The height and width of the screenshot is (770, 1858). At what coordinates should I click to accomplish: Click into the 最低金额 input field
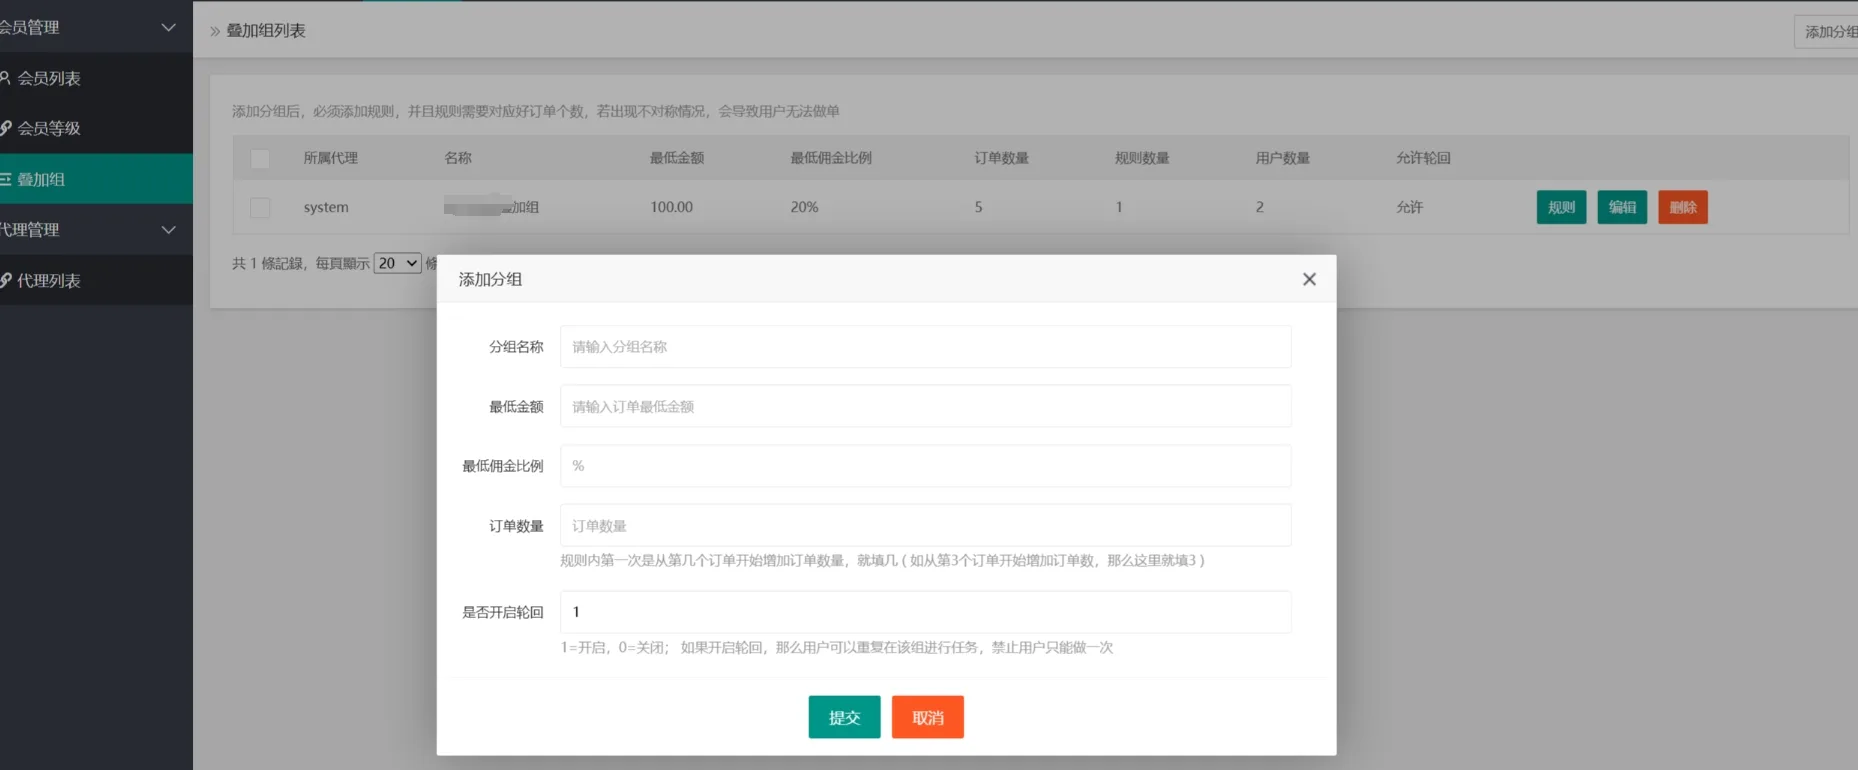[x=925, y=407]
